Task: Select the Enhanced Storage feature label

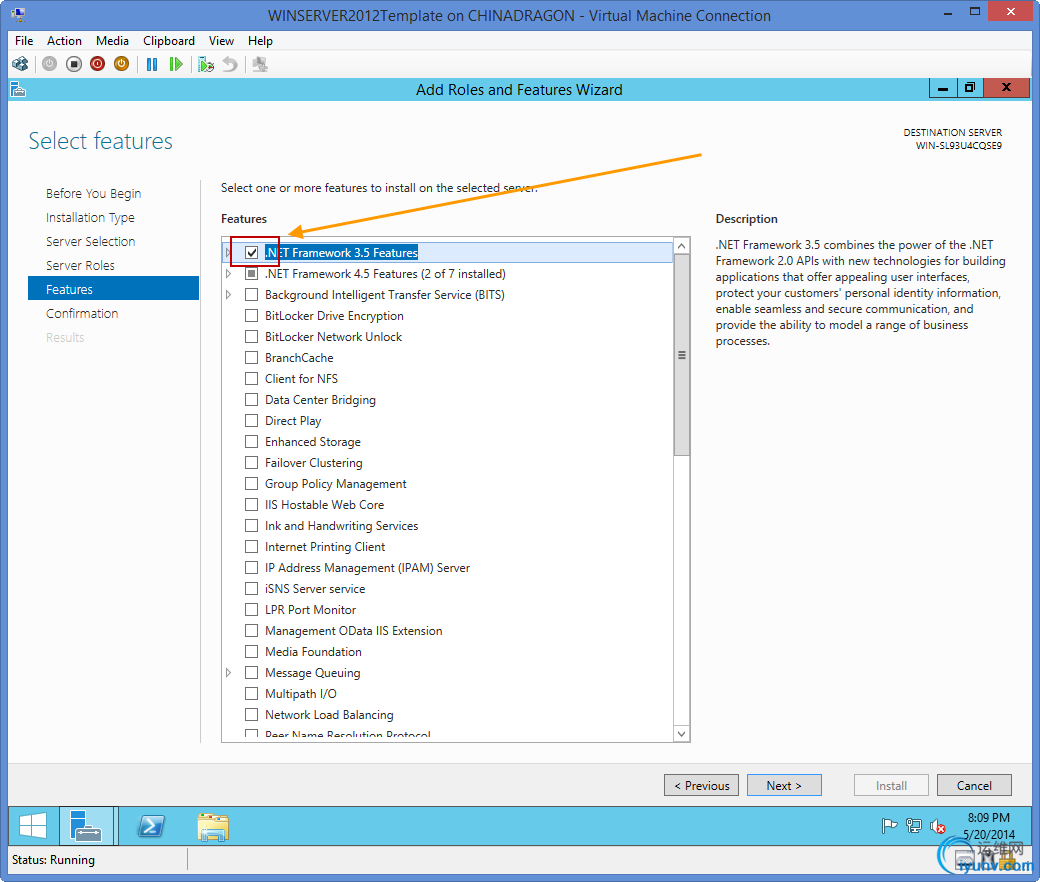Action: (313, 442)
